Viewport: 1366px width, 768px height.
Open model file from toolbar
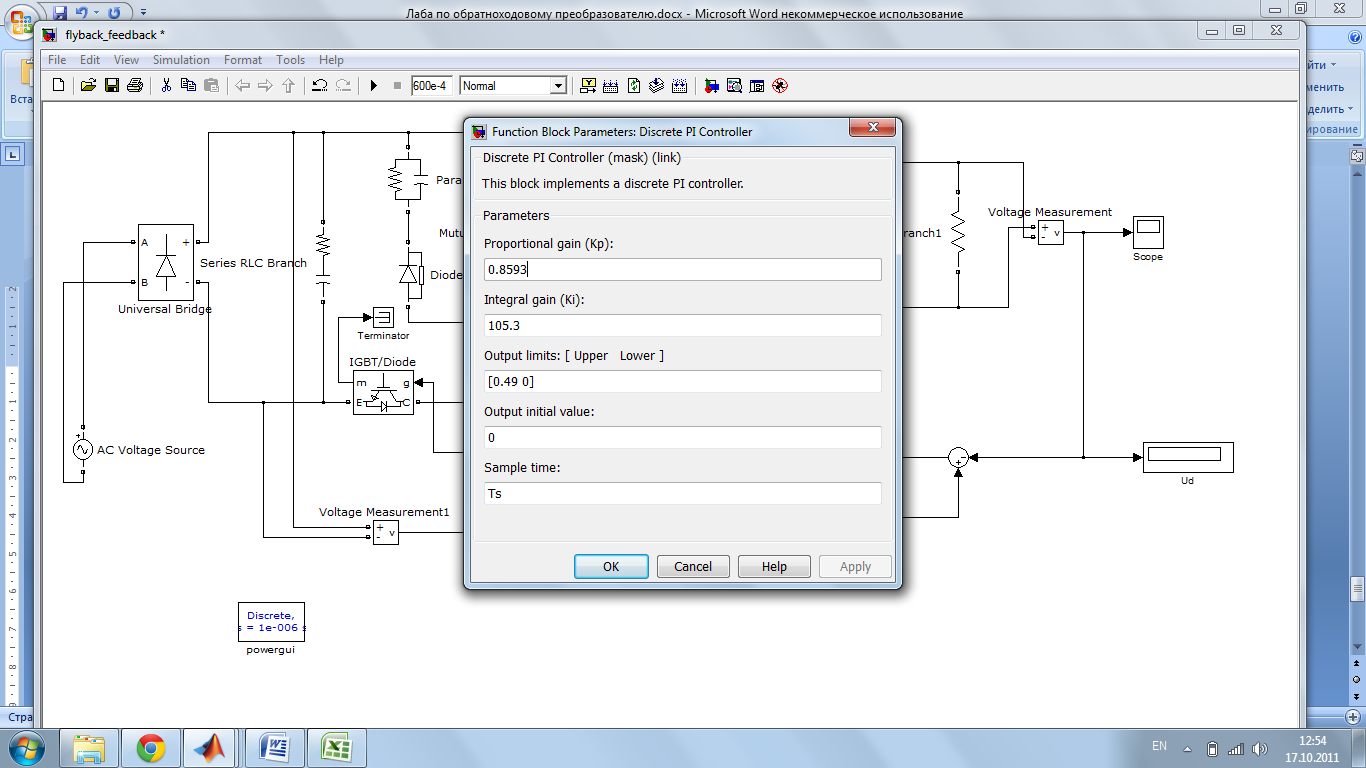[x=88, y=86]
